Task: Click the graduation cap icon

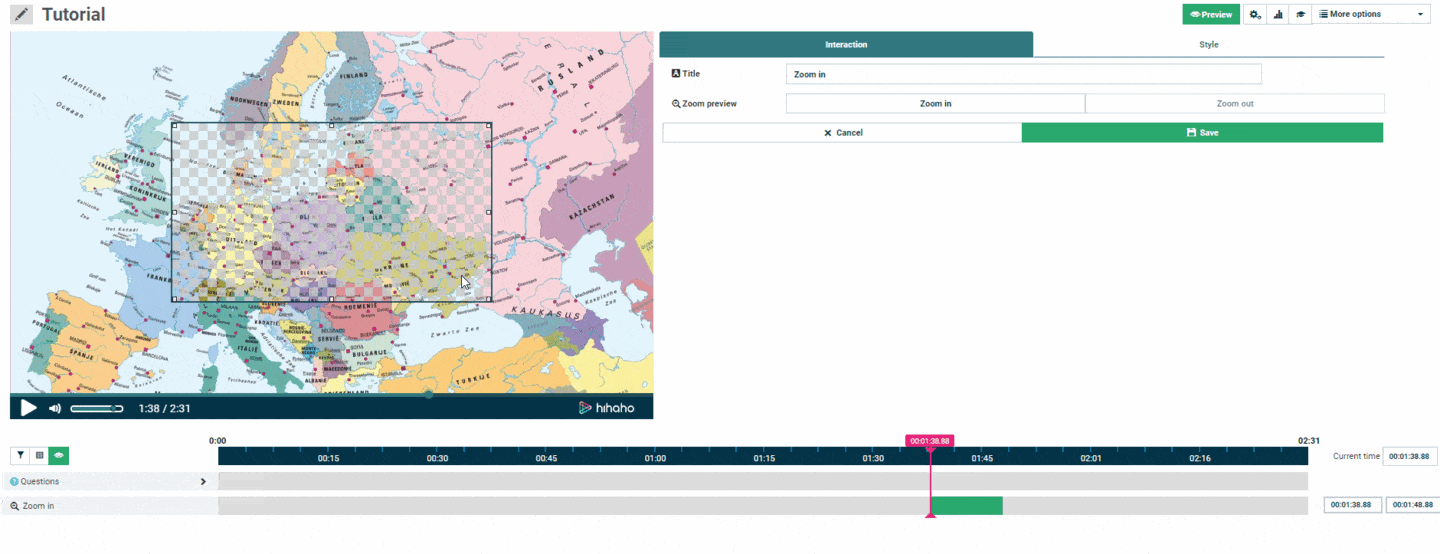Action: pos(1300,14)
